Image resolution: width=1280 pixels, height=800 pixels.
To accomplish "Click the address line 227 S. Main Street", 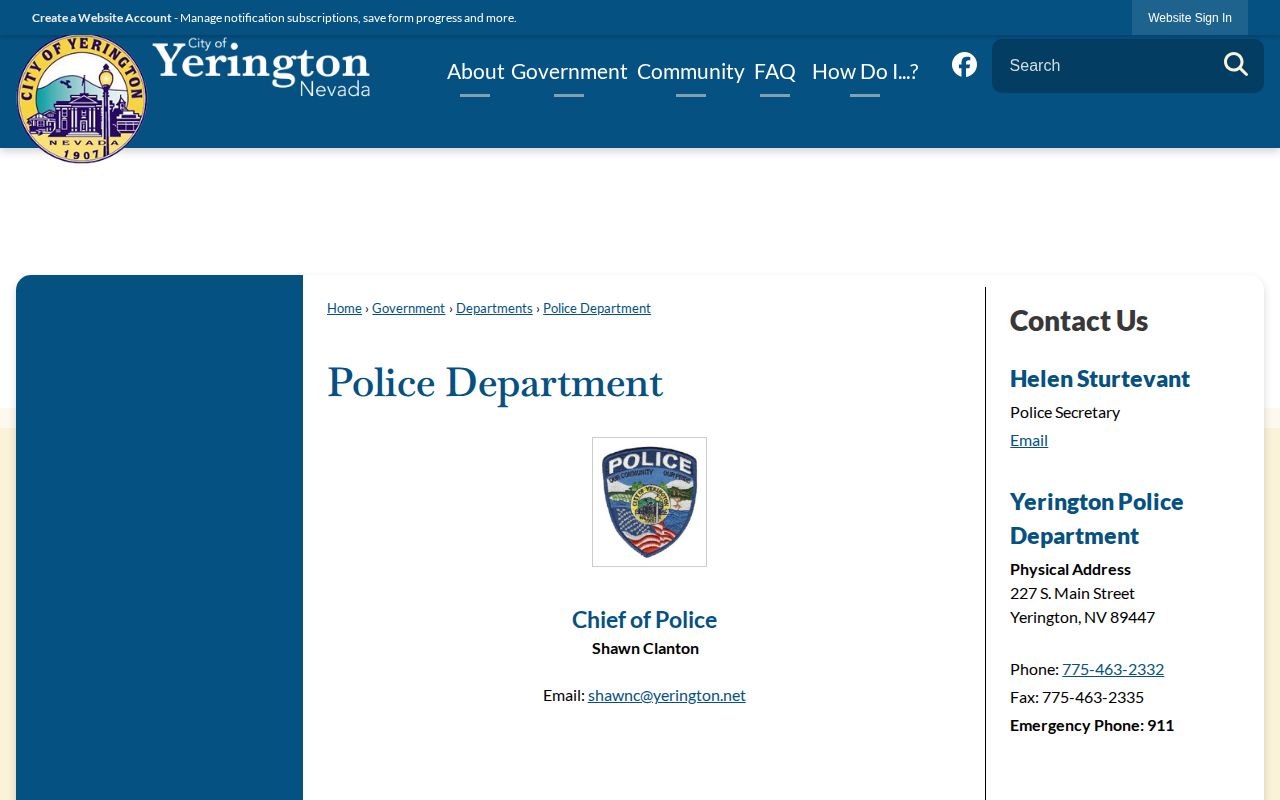I will tap(1072, 593).
